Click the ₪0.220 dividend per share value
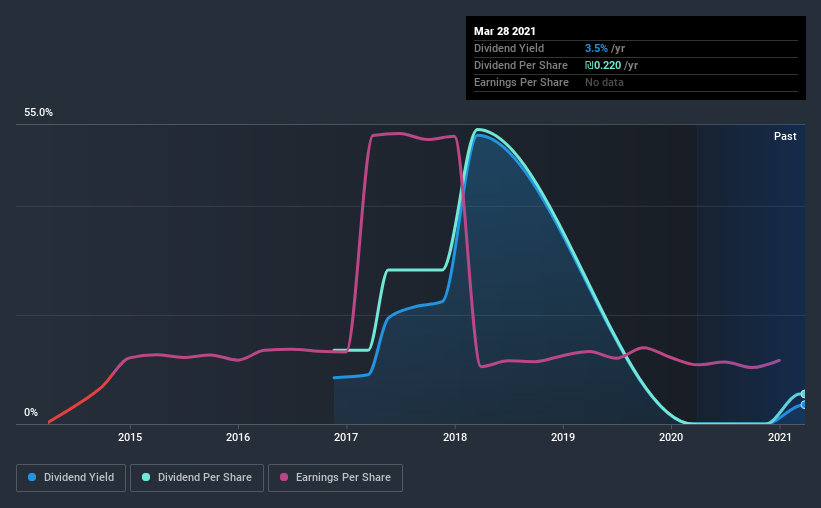 (603, 65)
